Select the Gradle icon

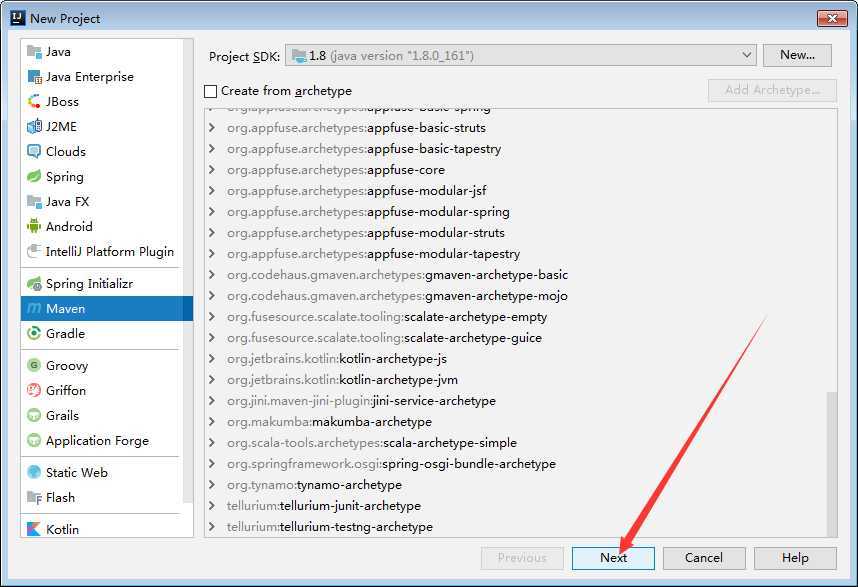[x=34, y=334]
